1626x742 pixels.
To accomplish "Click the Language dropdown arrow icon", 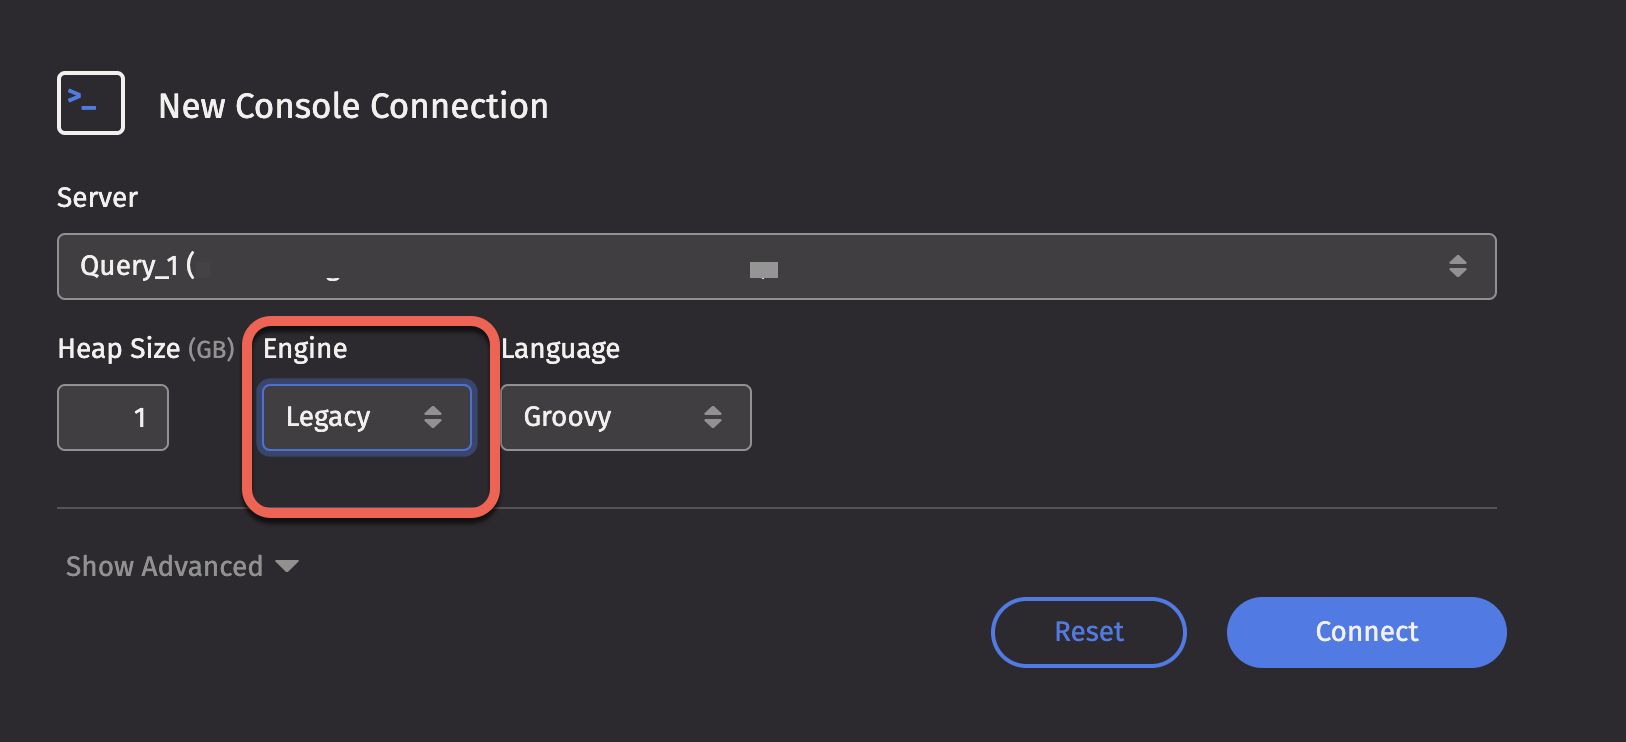I will 713,417.
